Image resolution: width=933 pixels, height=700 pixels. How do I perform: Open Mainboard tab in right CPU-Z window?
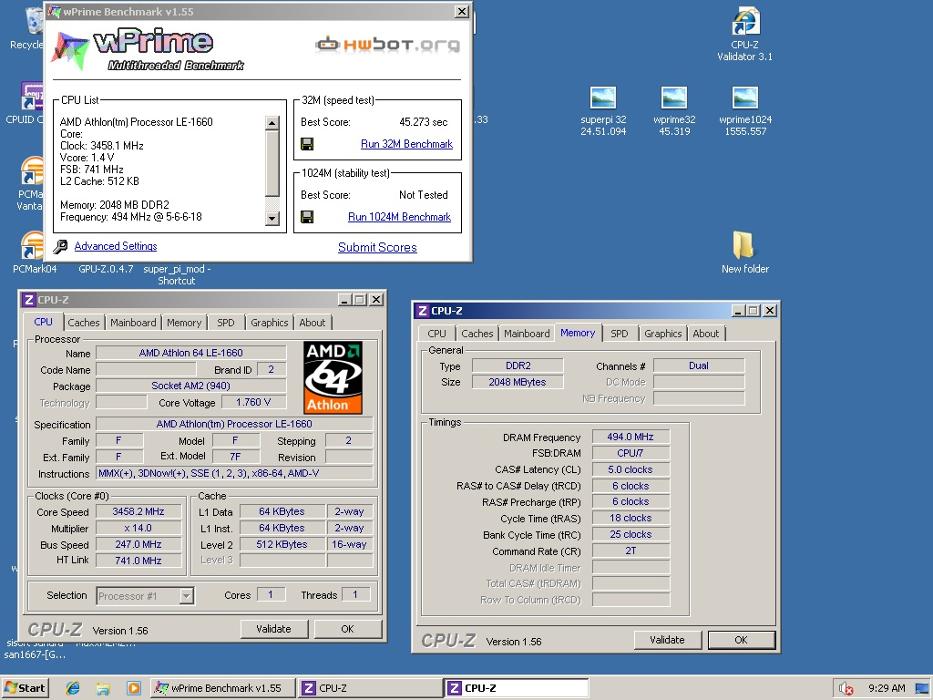[527, 334]
